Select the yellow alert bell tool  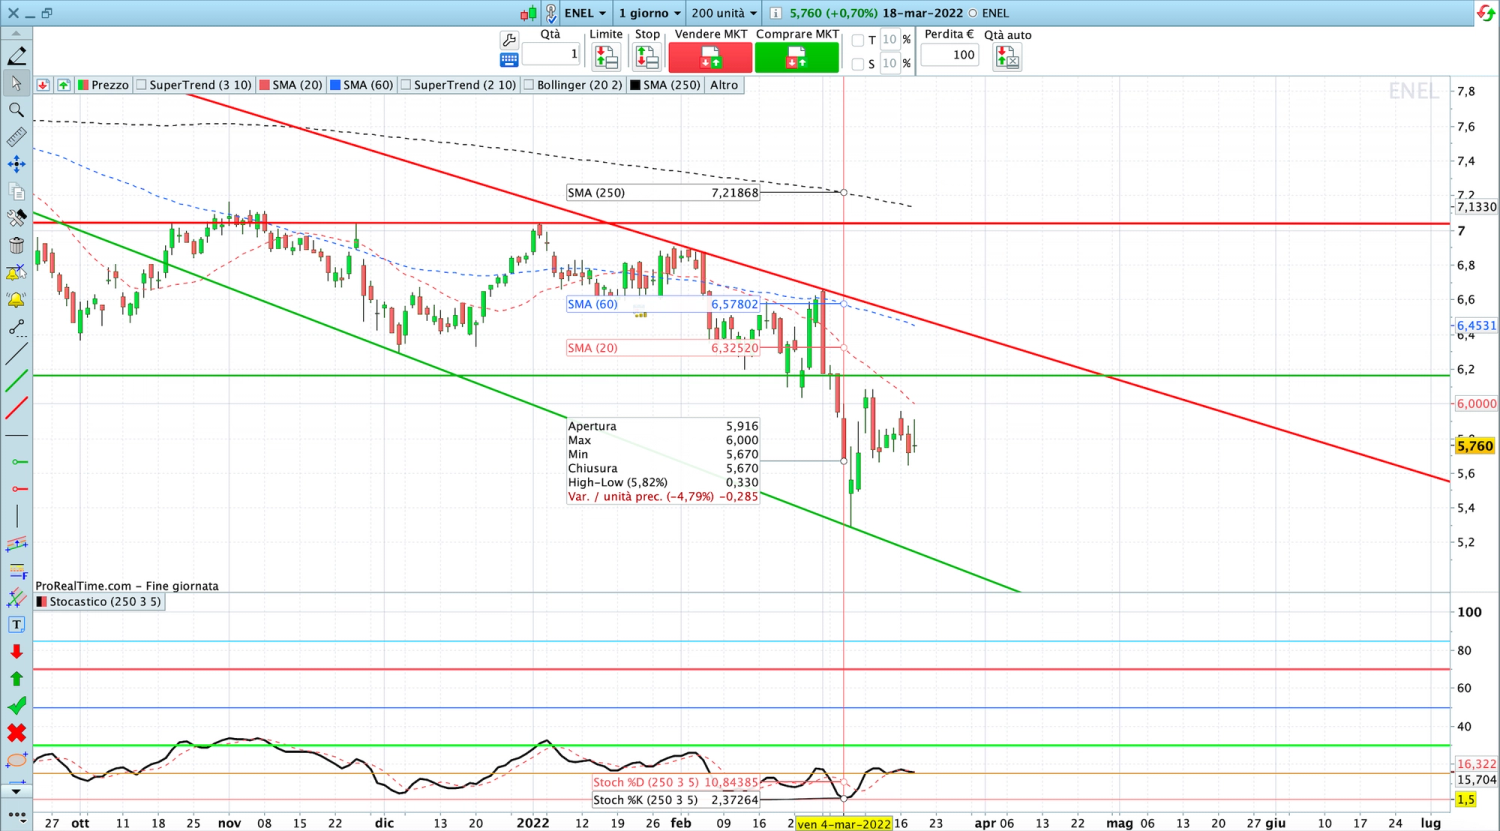(x=16, y=299)
